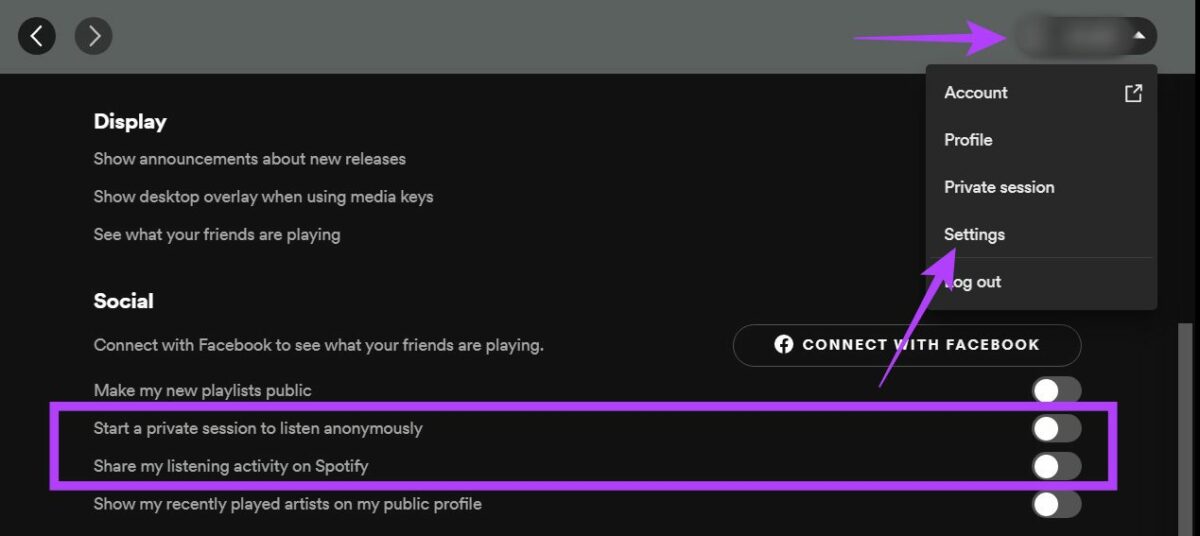Click Log out in the menu
Screen dimensions: 1200x536
tap(974, 282)
